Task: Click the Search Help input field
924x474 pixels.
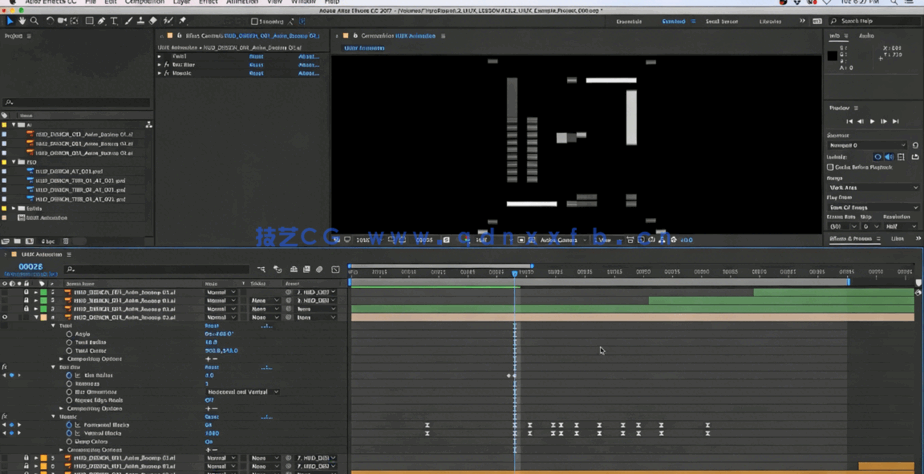Action: pyautogui.click(x=877, y=21)
